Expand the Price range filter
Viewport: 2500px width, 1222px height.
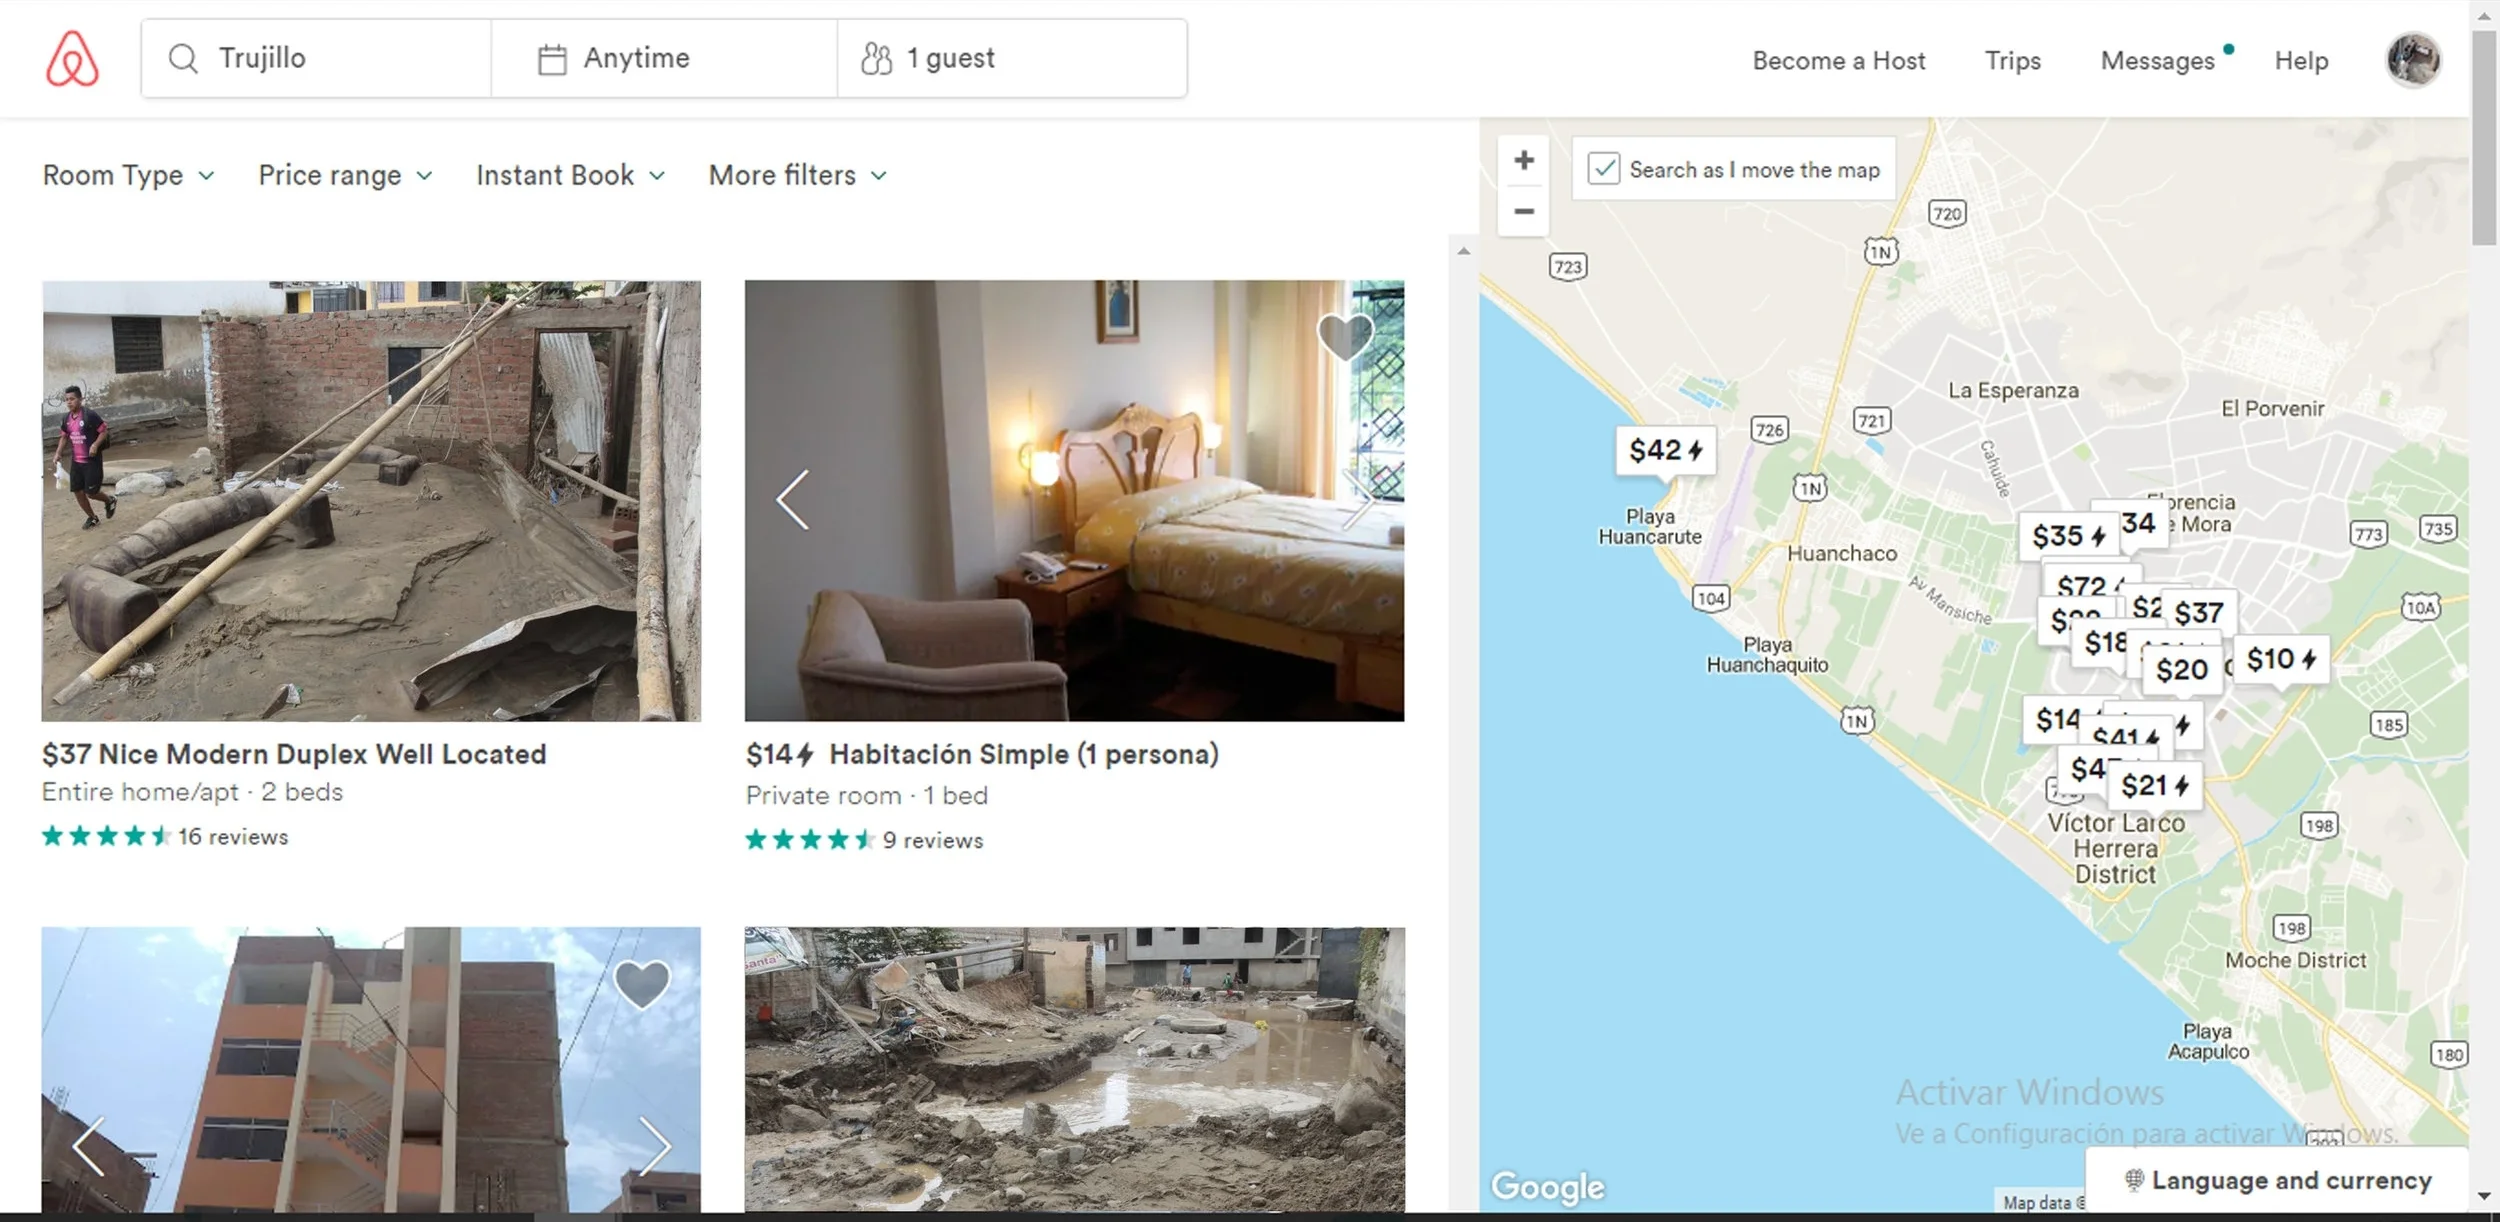(x=345, y=175)
